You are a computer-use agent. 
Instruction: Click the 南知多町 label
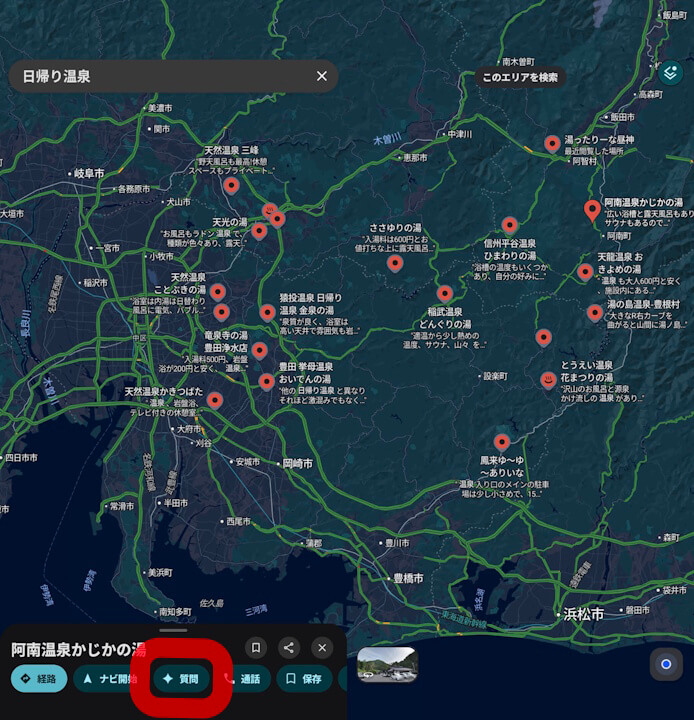[x=175, y=612]
